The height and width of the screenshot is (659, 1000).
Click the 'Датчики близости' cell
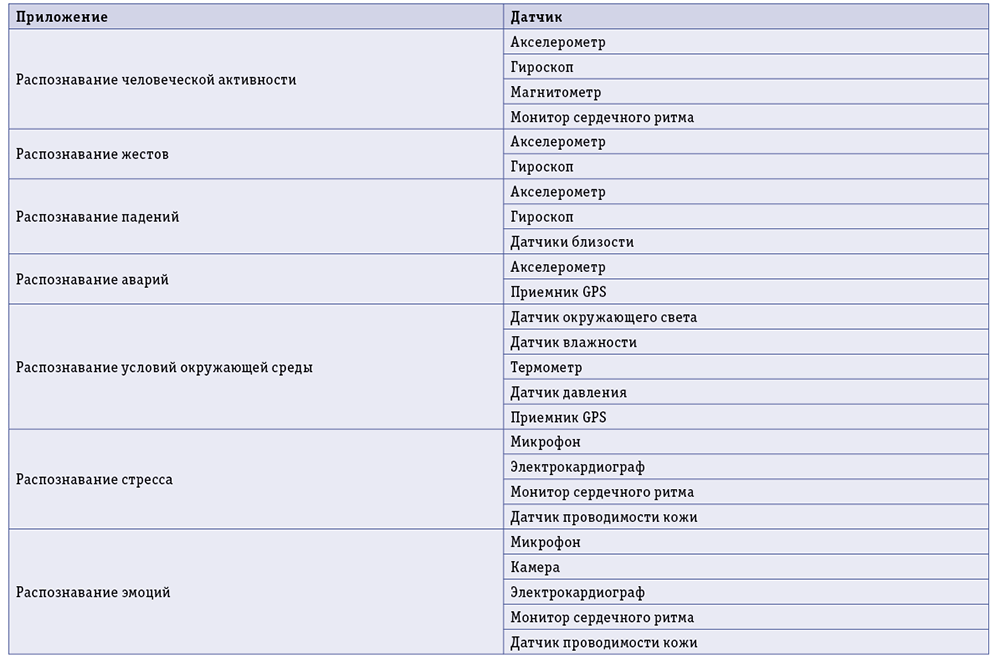746,242
